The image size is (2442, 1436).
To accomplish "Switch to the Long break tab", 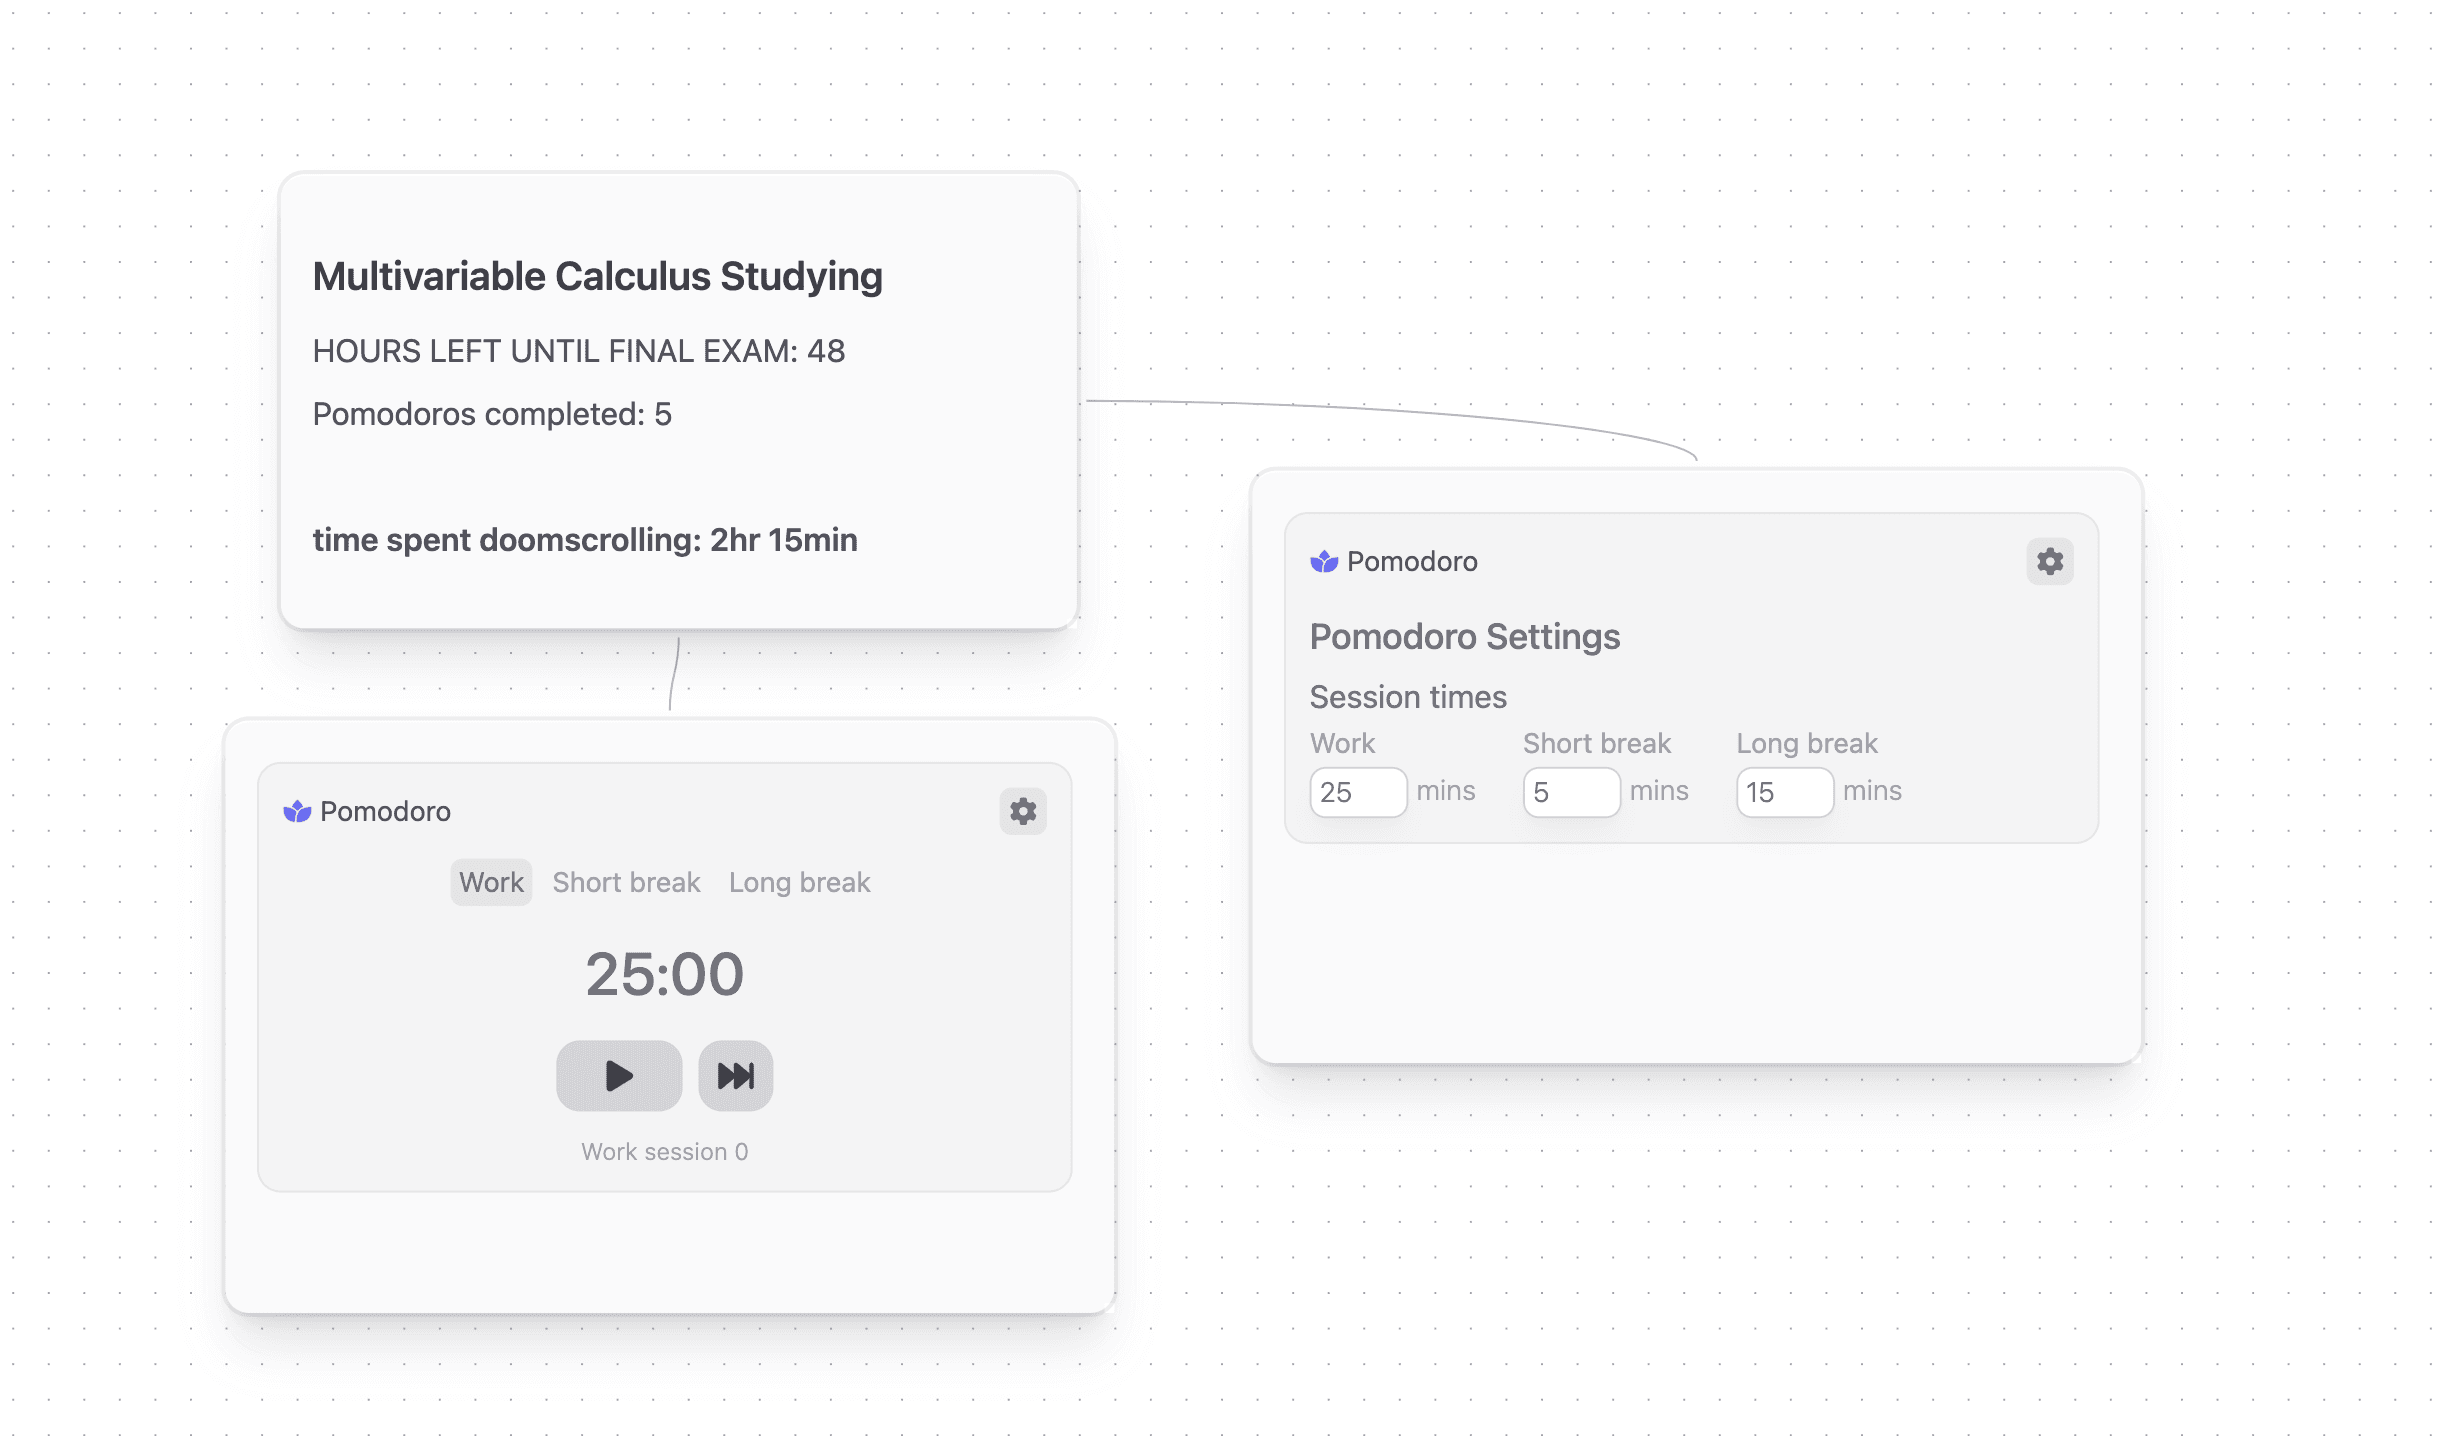I will [x=799, y=883].
